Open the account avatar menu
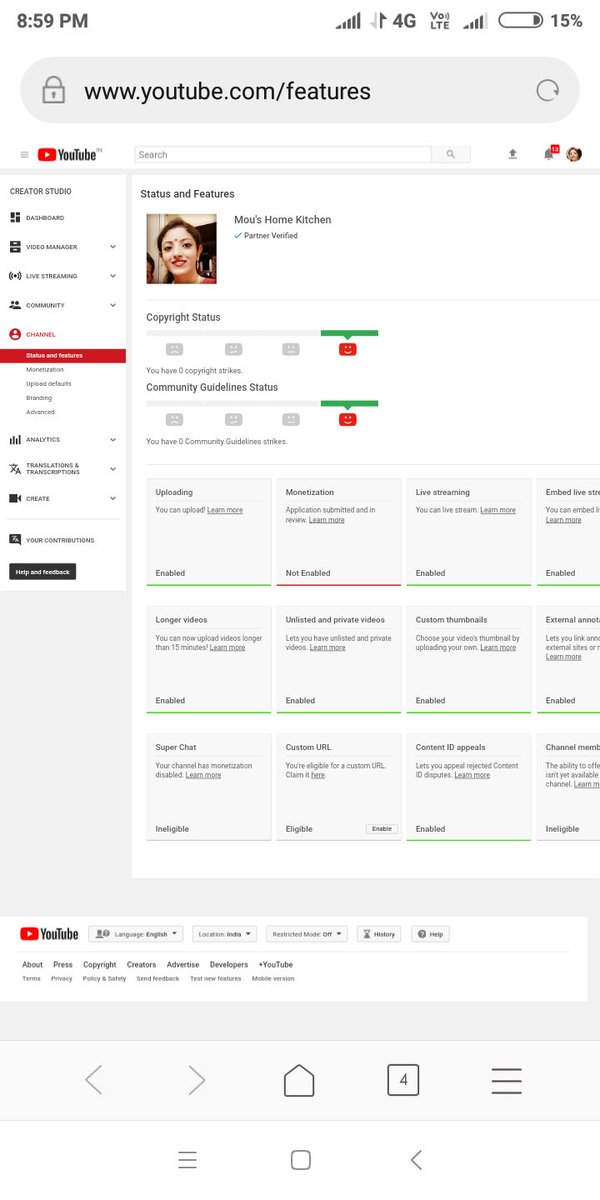Viewport: 600px width, 1200px height. [574, 154]
